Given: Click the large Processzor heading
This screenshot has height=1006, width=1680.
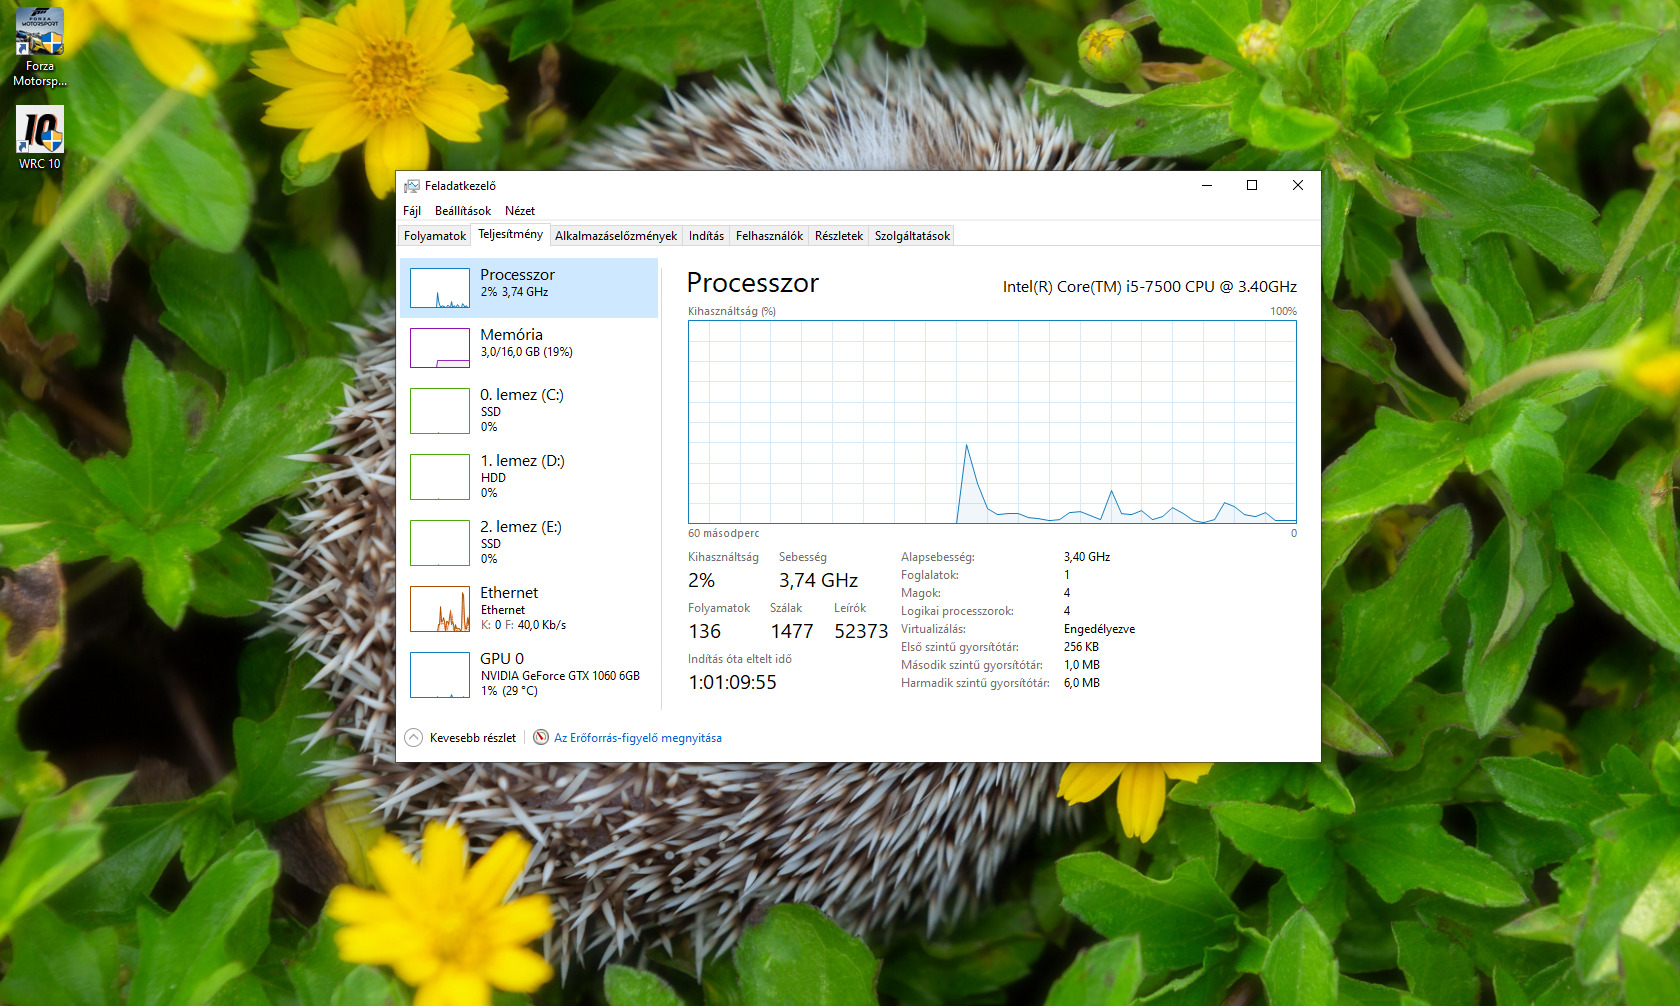Looking at the screenshot, I should [x=753, y=283].
